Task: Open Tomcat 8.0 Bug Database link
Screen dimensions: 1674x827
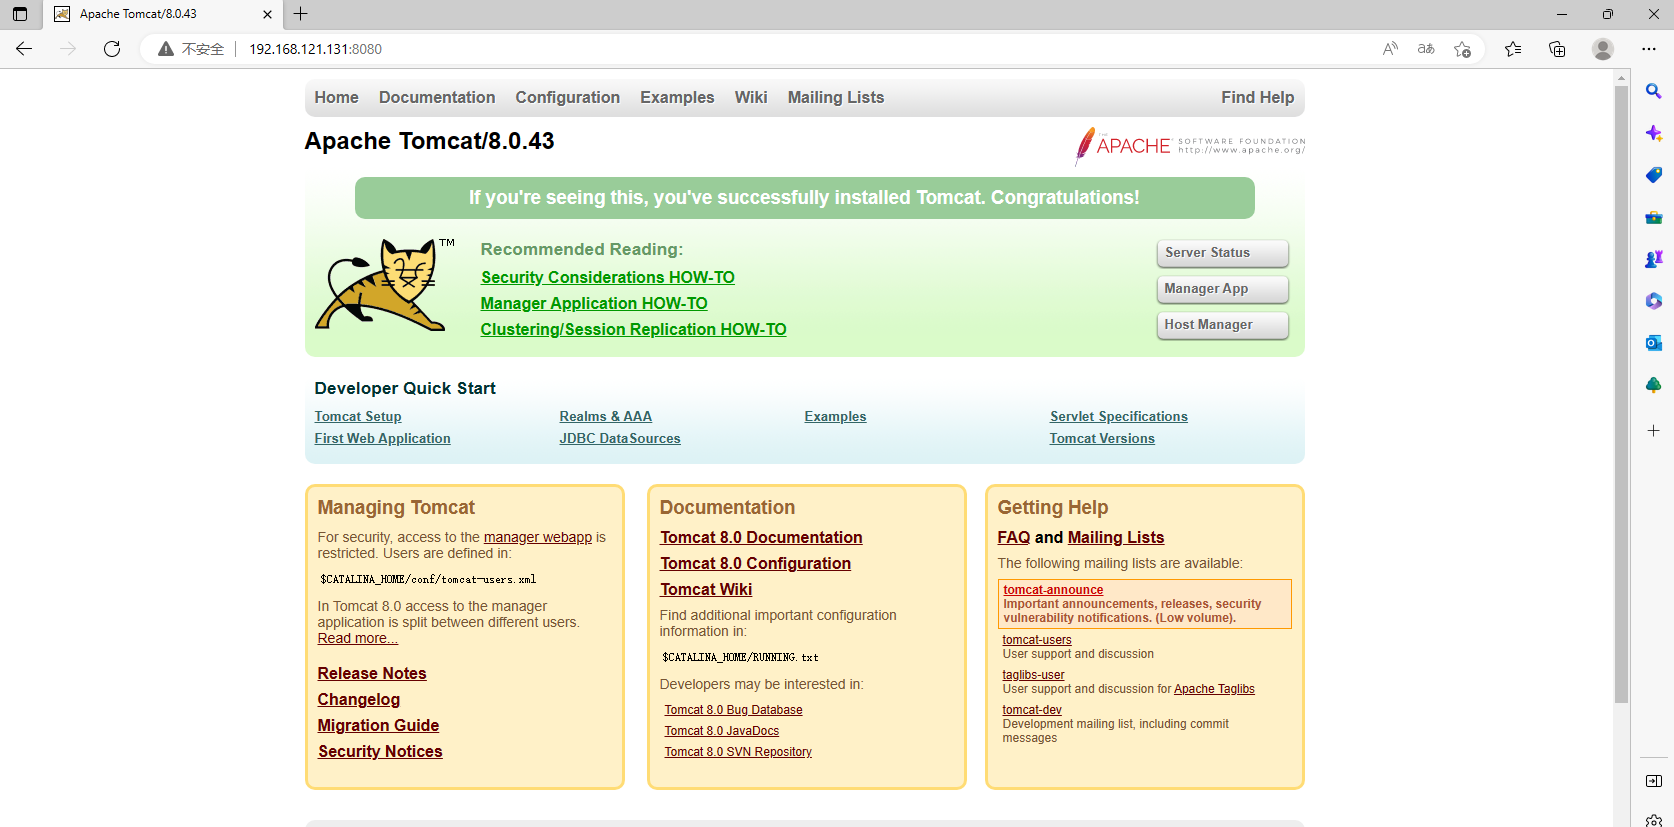Action: tap(733, 710)
